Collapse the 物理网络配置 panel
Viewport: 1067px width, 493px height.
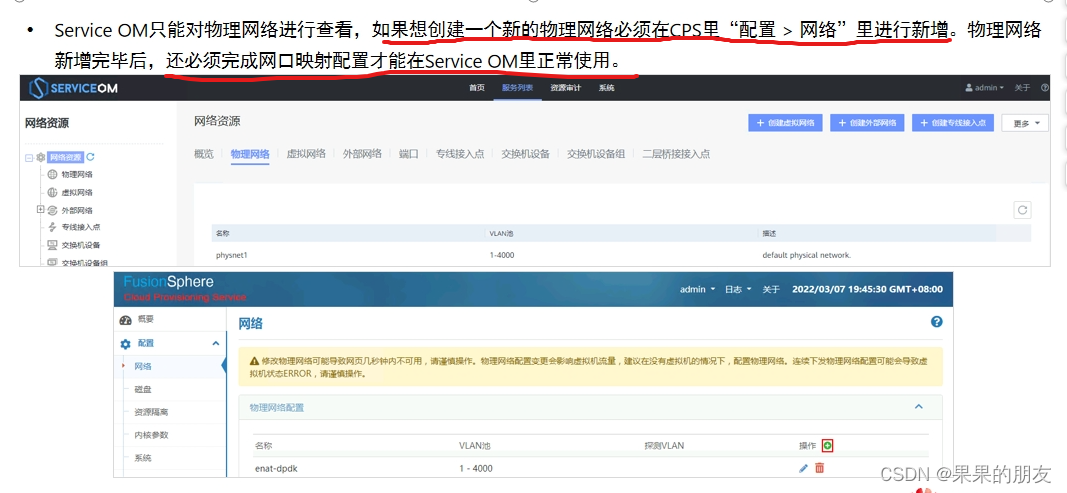pos(919,407)
